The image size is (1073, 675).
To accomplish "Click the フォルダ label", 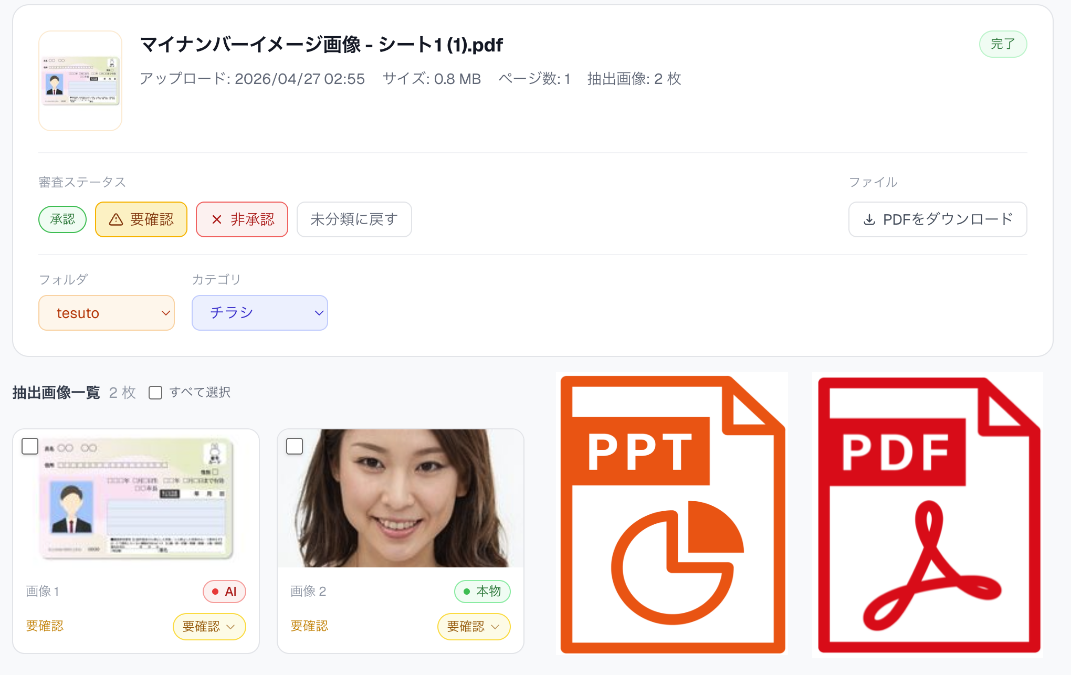I will tap(64, 279).
